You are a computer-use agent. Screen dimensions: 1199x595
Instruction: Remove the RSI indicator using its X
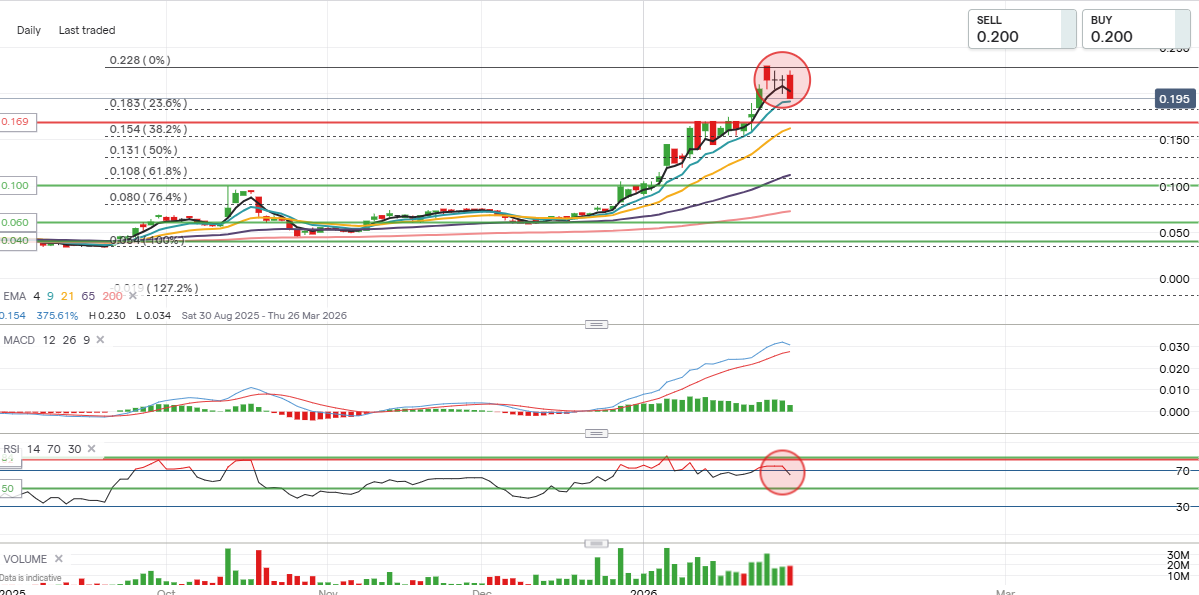[x=92, y=450]
